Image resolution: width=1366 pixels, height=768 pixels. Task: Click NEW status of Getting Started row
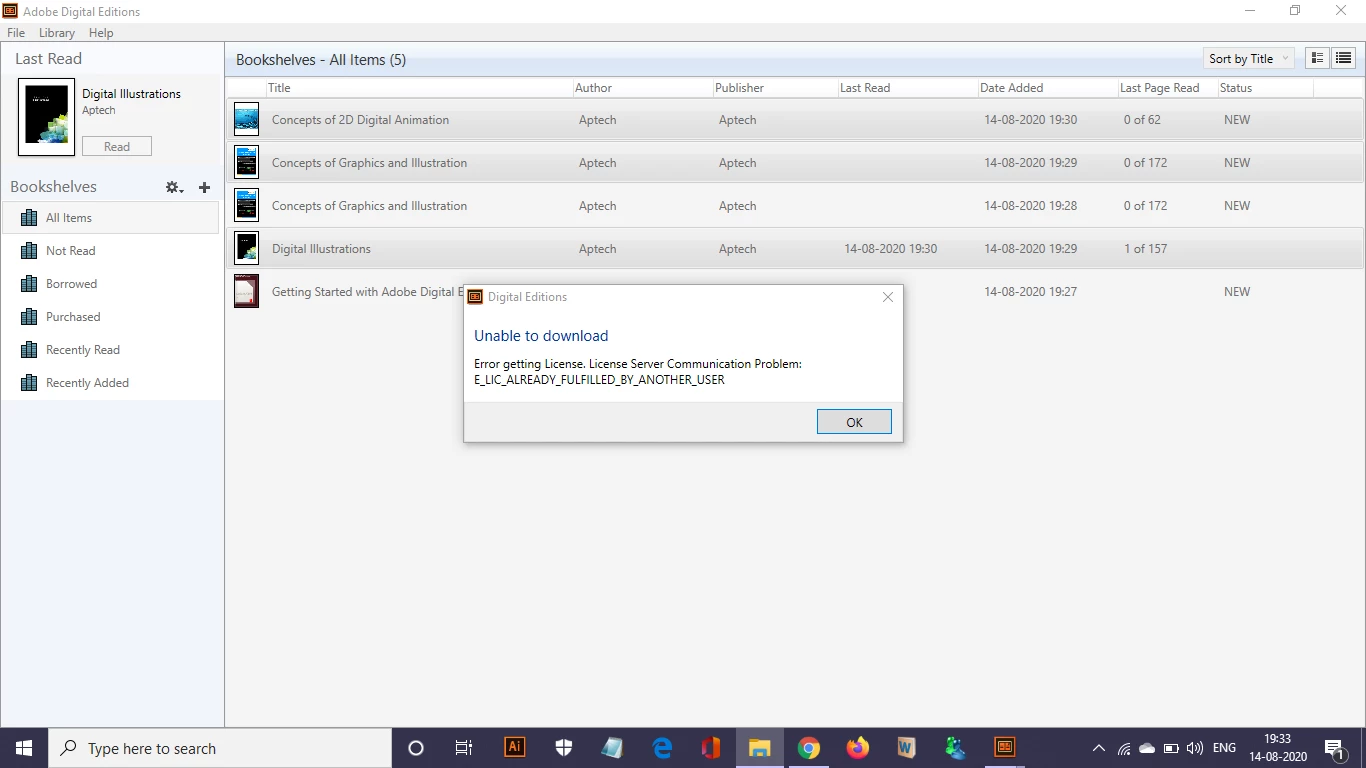[1237, 292]
